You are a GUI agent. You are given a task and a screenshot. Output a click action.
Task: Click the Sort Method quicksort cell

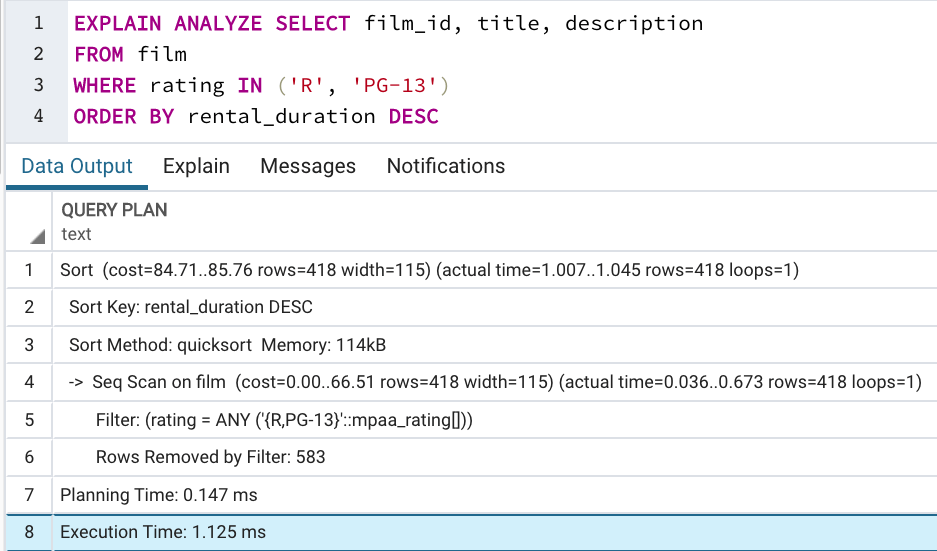pos(495,345)
